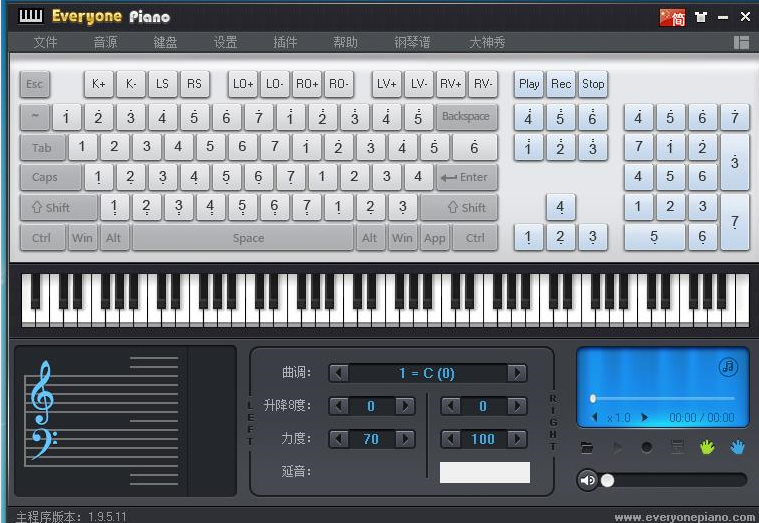Increase right-hand octave value
Screen dimensions: 759x523
point(517,406)
